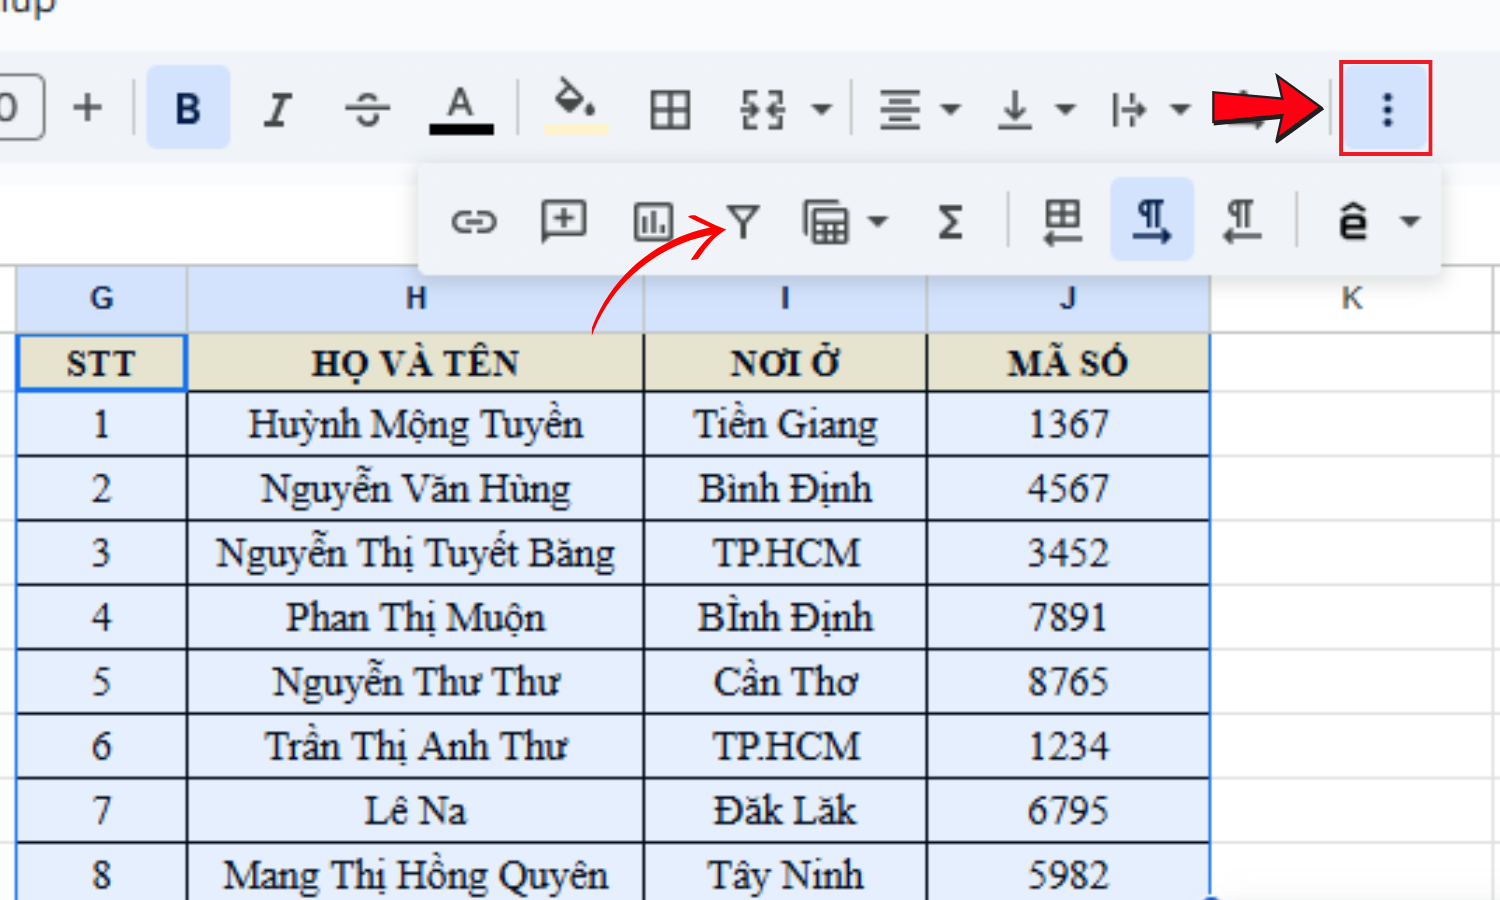Create a filter with the funnel icon
The image size is (1500, 900).
pyautogui.click(x=744, y=221)
